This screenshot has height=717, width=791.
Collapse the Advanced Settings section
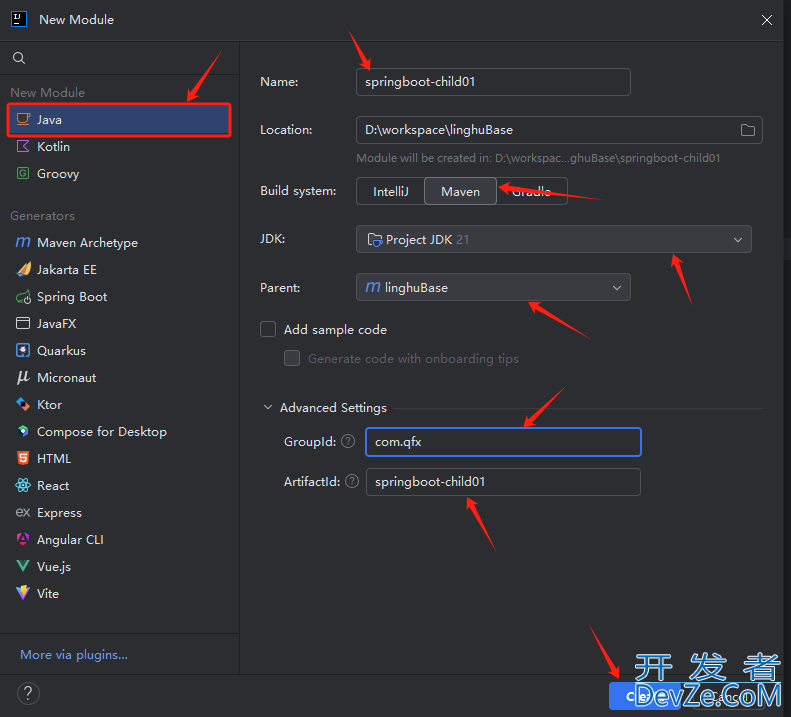268,407
